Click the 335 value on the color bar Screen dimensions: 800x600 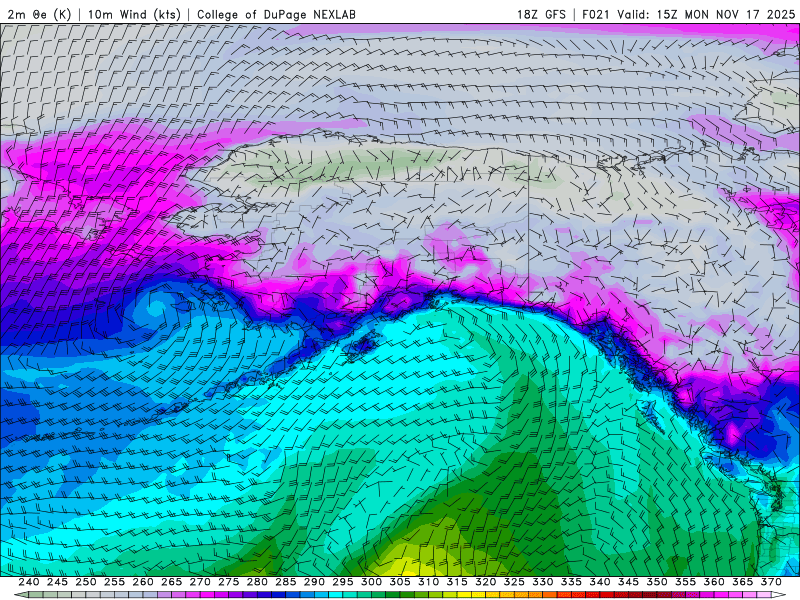click(571, 582)
